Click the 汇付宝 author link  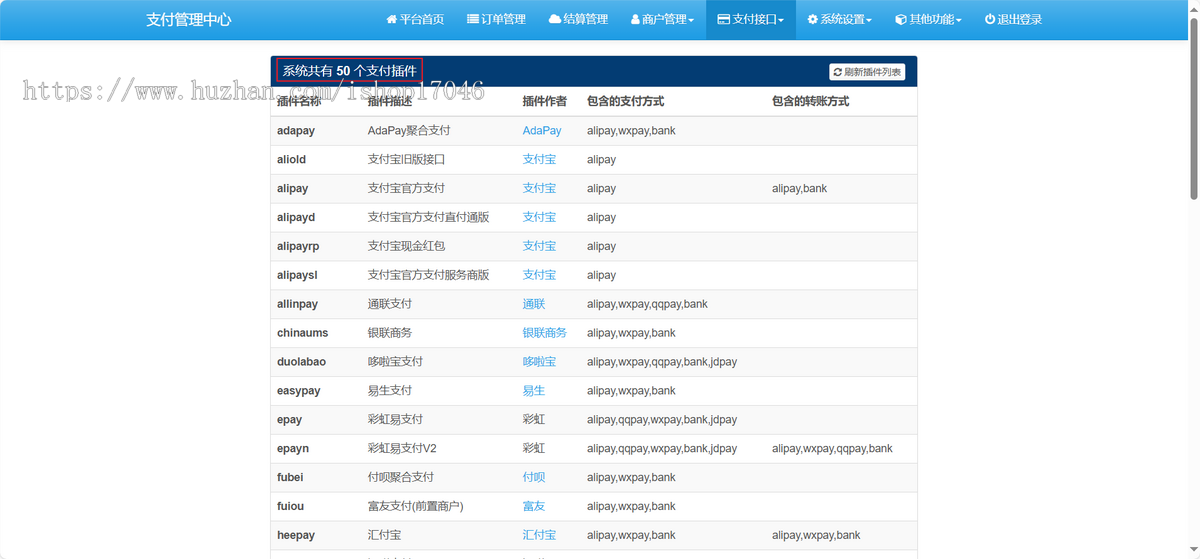(x=539, y=536)
